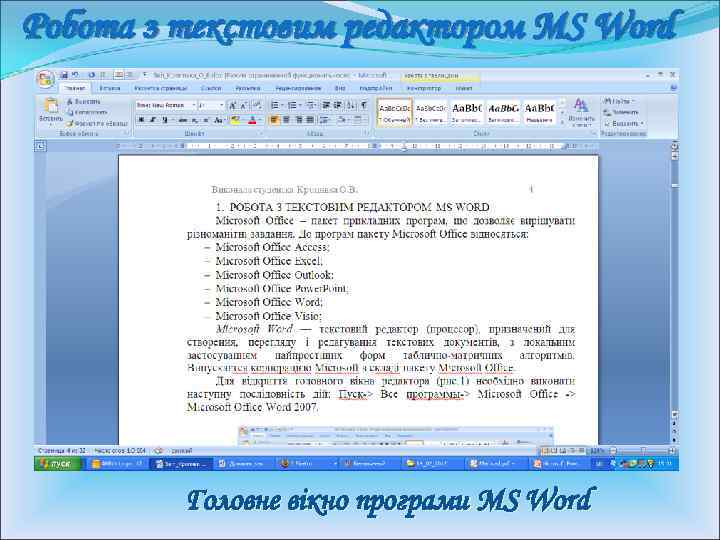The image size is (720, 540).
Task: Switch to the Insert (Вставка) ribbon tab
Action: (110, 88)
